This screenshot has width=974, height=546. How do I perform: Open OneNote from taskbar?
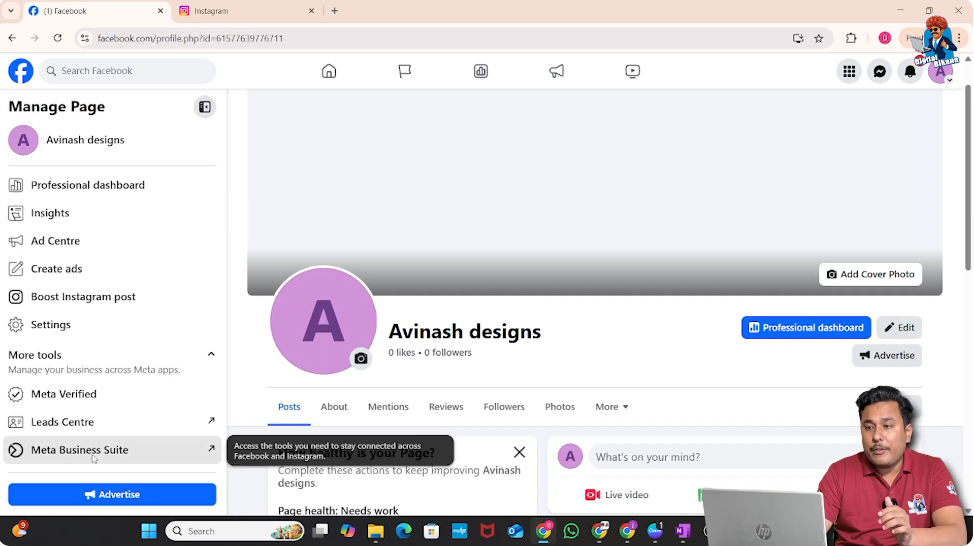pyautogui.click(x=683, y=531)
